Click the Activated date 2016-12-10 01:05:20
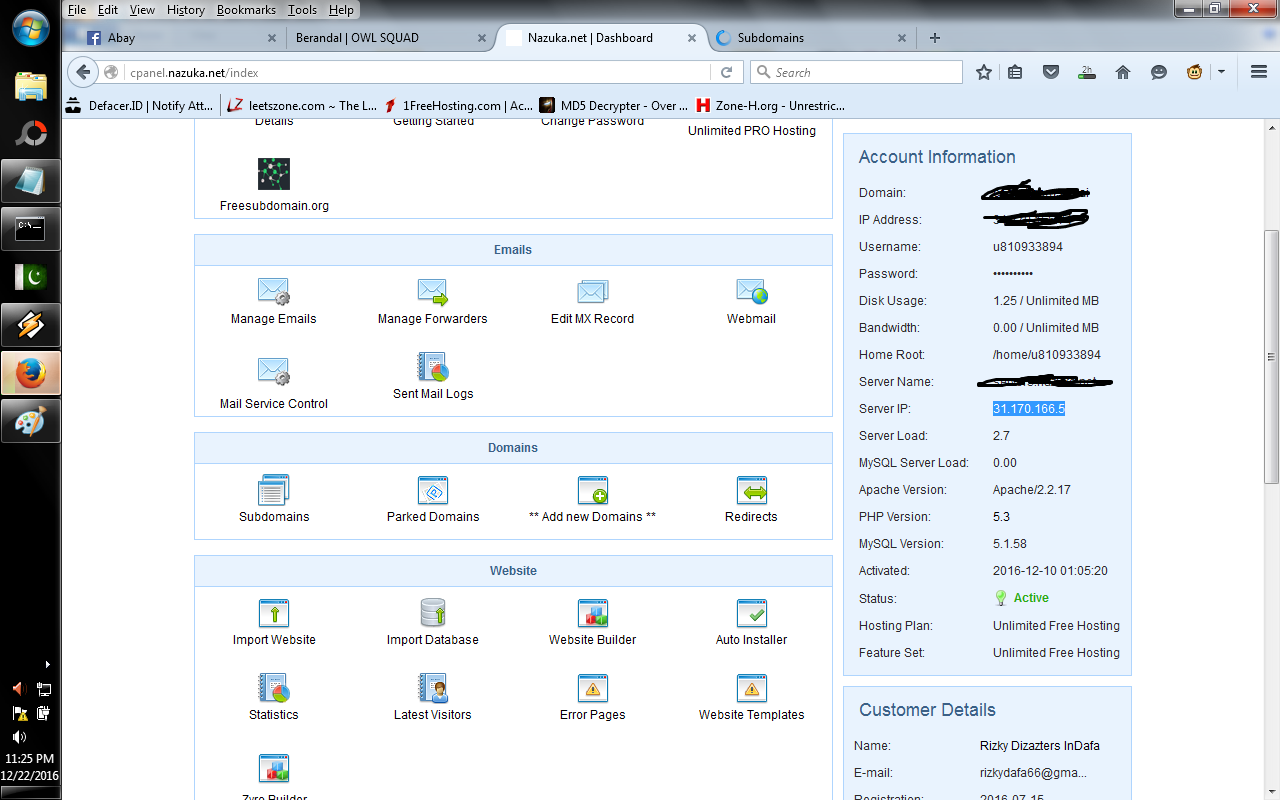The width and height of the screenshot is (1280, 800). (1050, 571)
